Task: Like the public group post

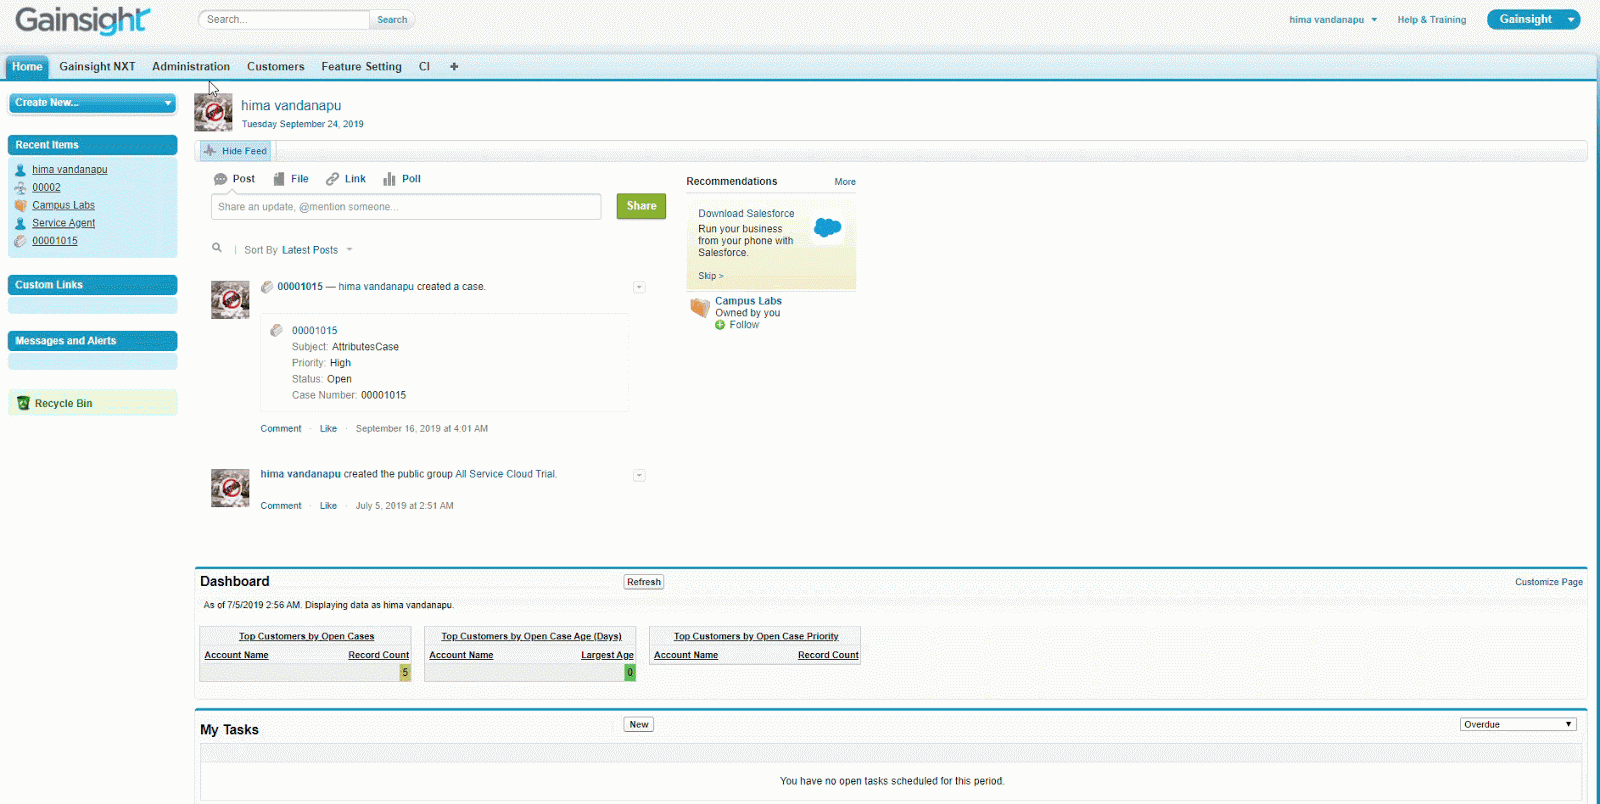Action: point(328,506)
